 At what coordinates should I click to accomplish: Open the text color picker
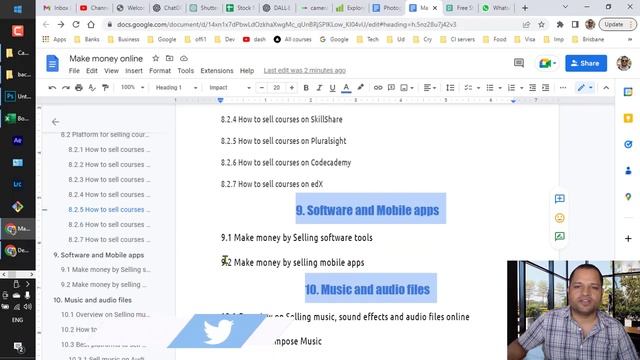click(x=346, y=87)
